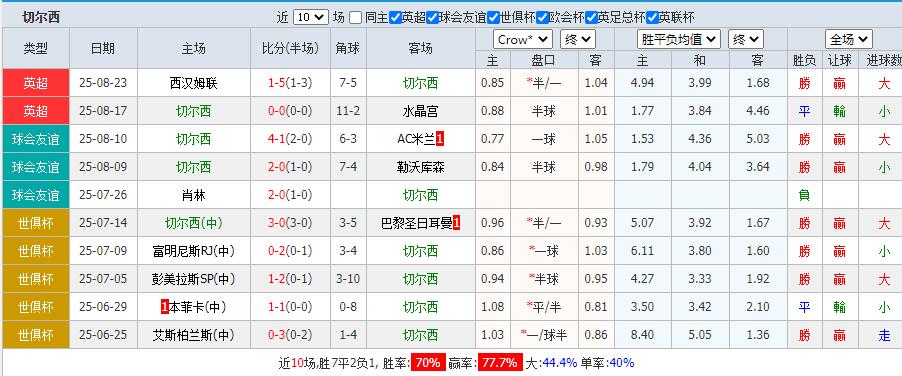Click the 让球 column header
Image resolution: width=902 pixels, height=376 pixels.
[839, 60]
